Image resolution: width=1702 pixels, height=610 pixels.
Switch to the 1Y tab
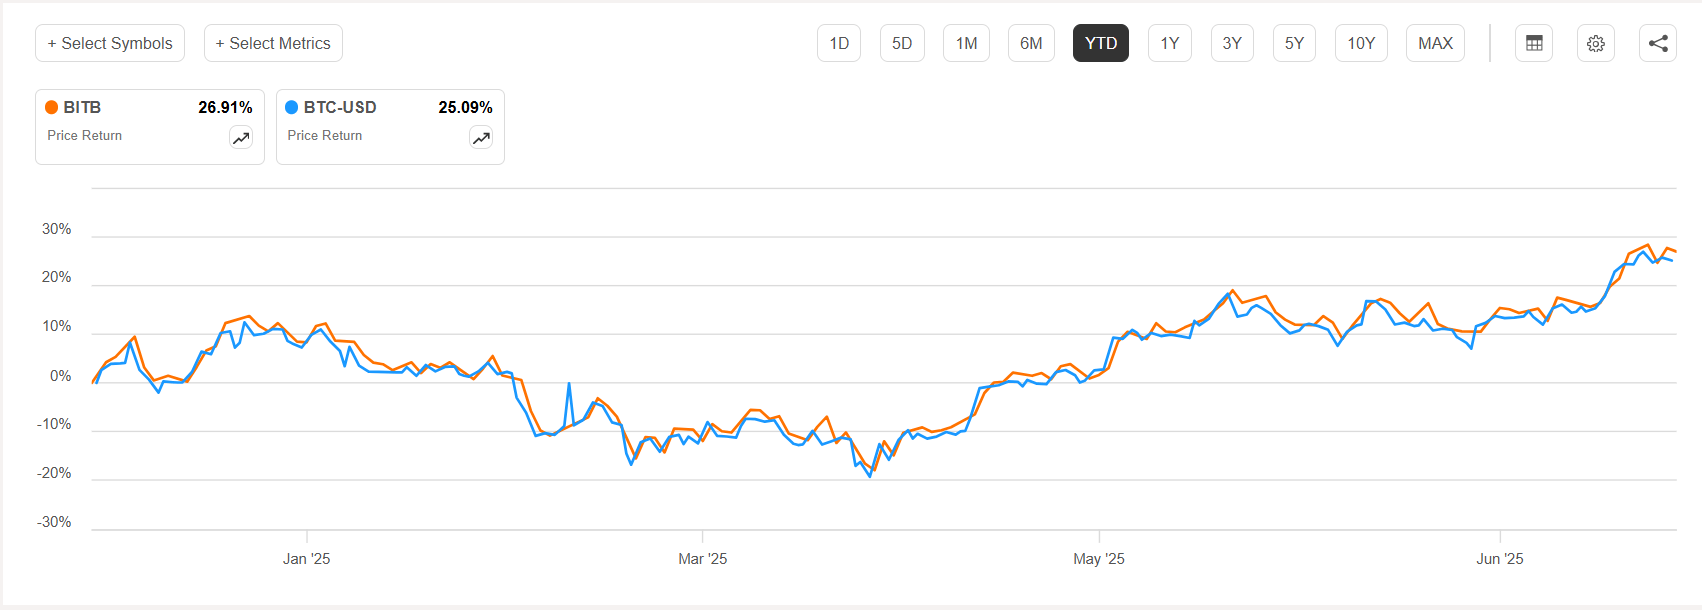tap(1169, 43)
